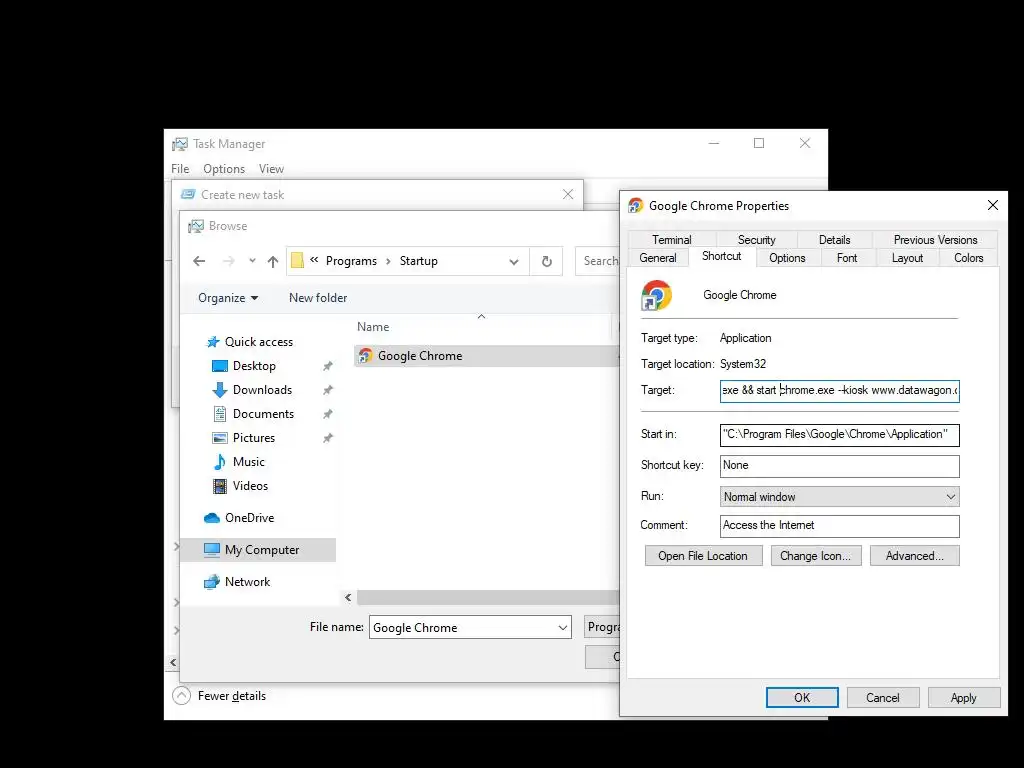Switch to the Previous Versions tab
Image resolution: width=1024 pixels, height=768 pixels.
pos(935,240)
